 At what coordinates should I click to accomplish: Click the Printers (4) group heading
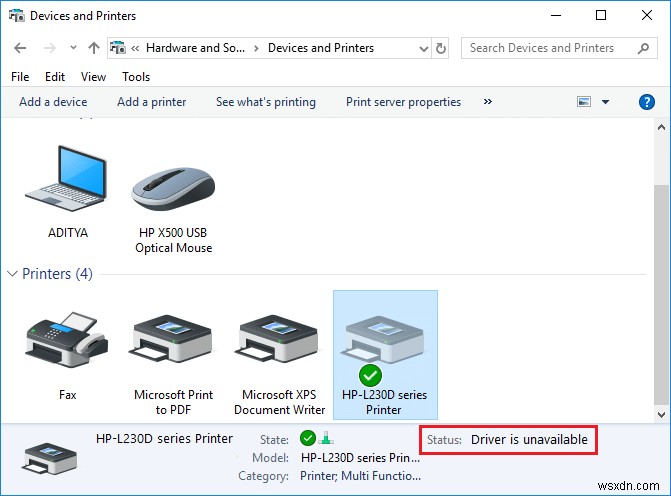tap(57, 273)
